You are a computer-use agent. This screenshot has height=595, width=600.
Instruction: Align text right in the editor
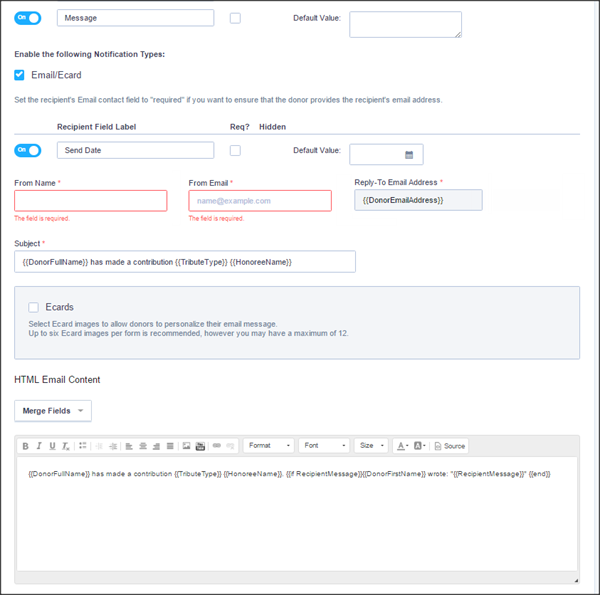pos(156,446)
